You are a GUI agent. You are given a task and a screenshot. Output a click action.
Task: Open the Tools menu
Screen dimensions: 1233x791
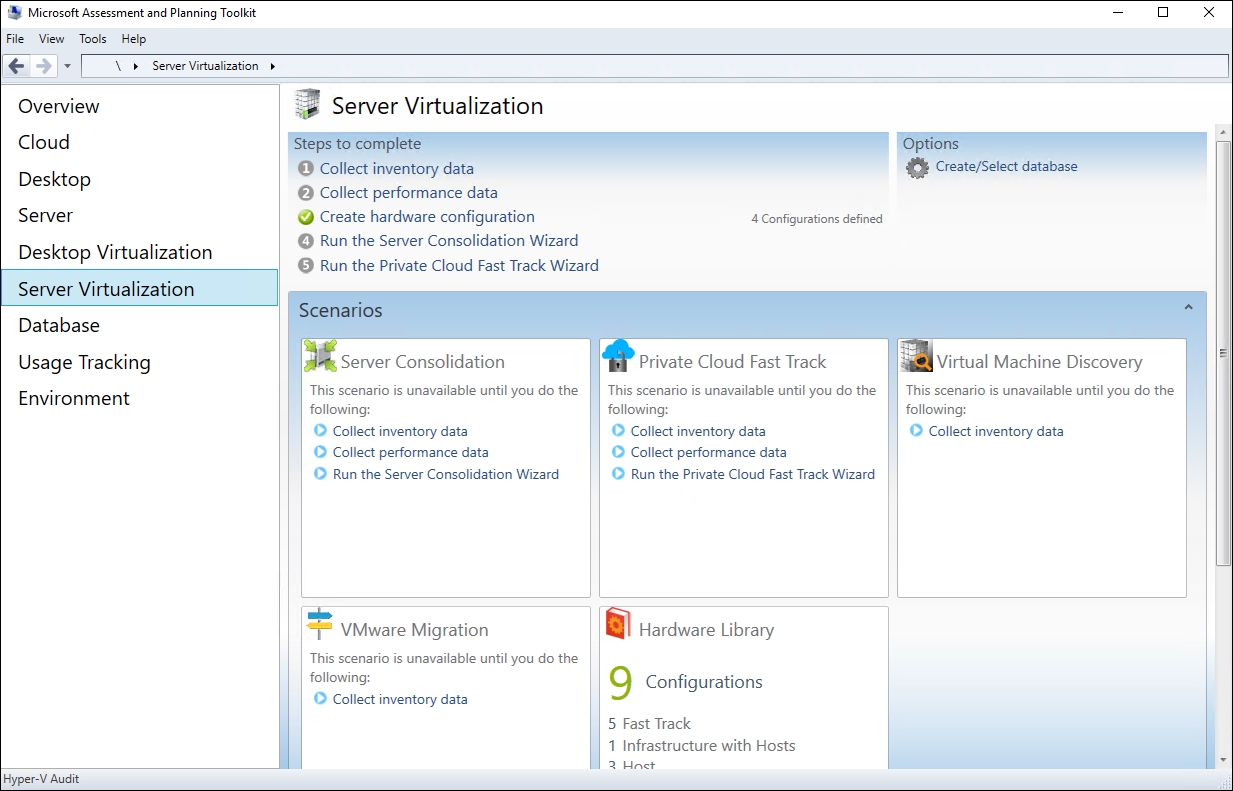coord(93,39)
